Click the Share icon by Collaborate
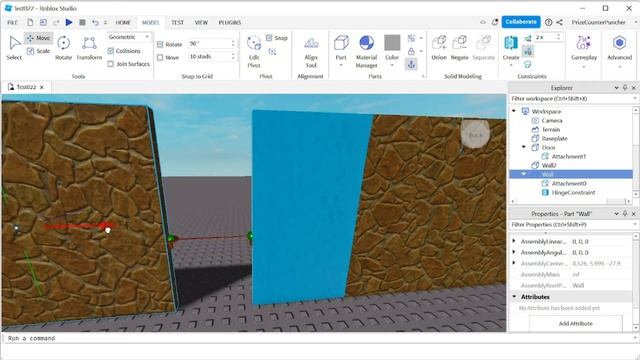The height and width of the screenshot is (360, 640). (559, 22)
